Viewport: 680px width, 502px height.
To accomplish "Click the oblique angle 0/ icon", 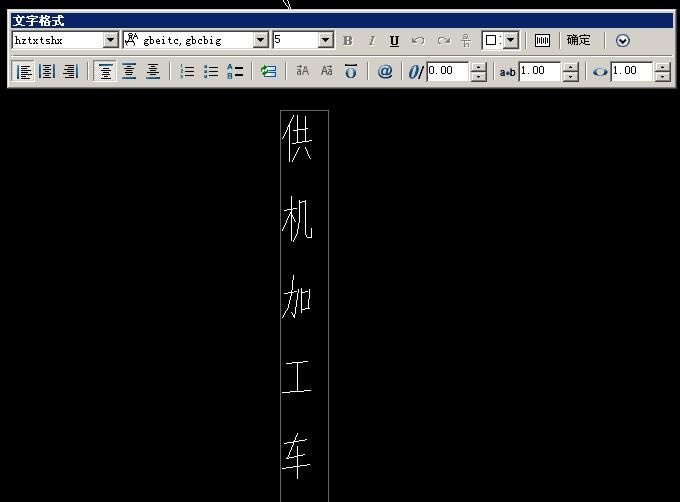I will tap(415, 72).
